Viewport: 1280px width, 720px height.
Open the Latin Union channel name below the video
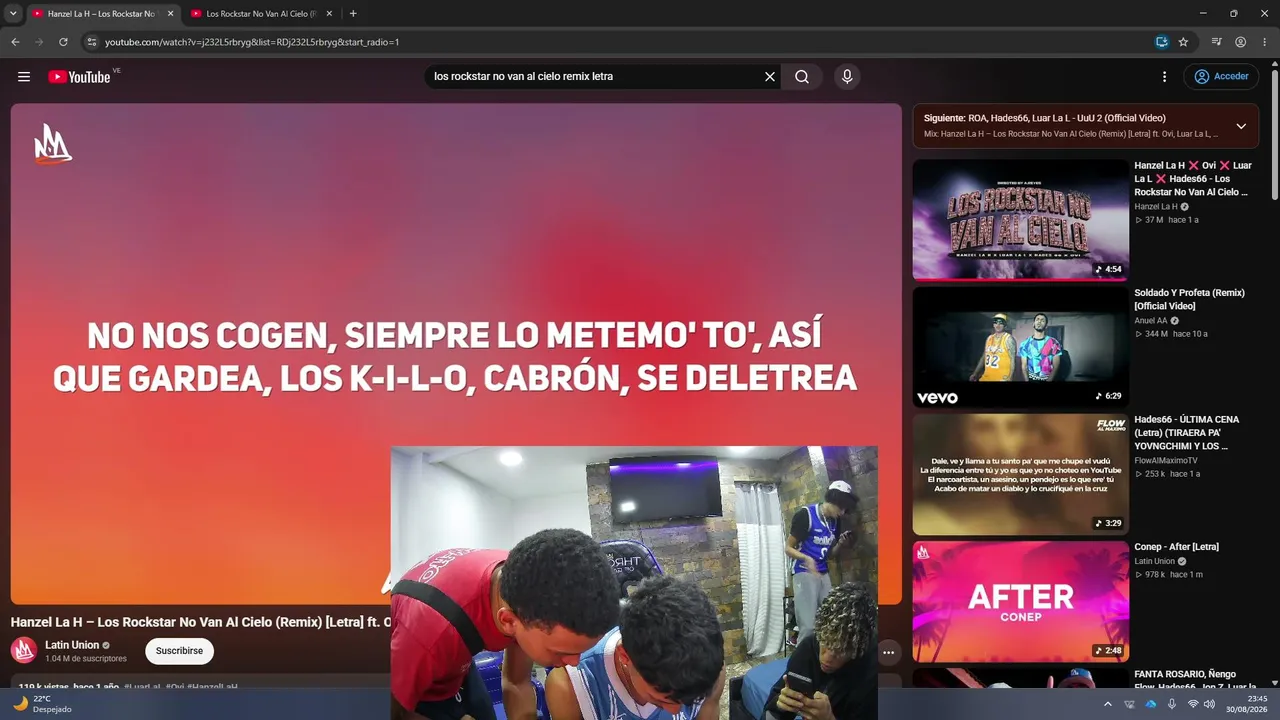click(72, 645)
